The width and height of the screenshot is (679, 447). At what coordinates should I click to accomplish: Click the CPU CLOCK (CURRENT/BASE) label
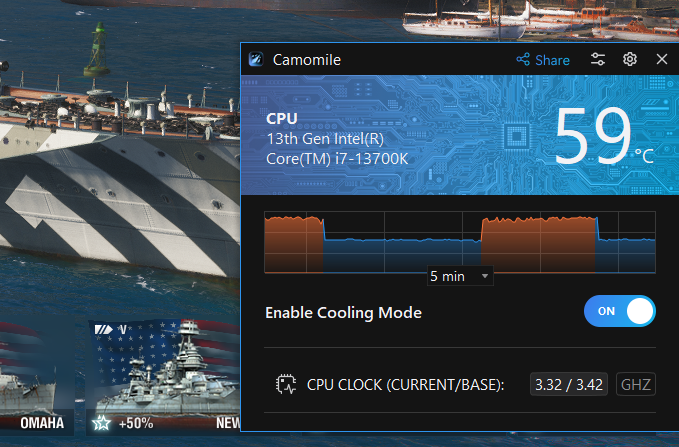click(405, 385)
